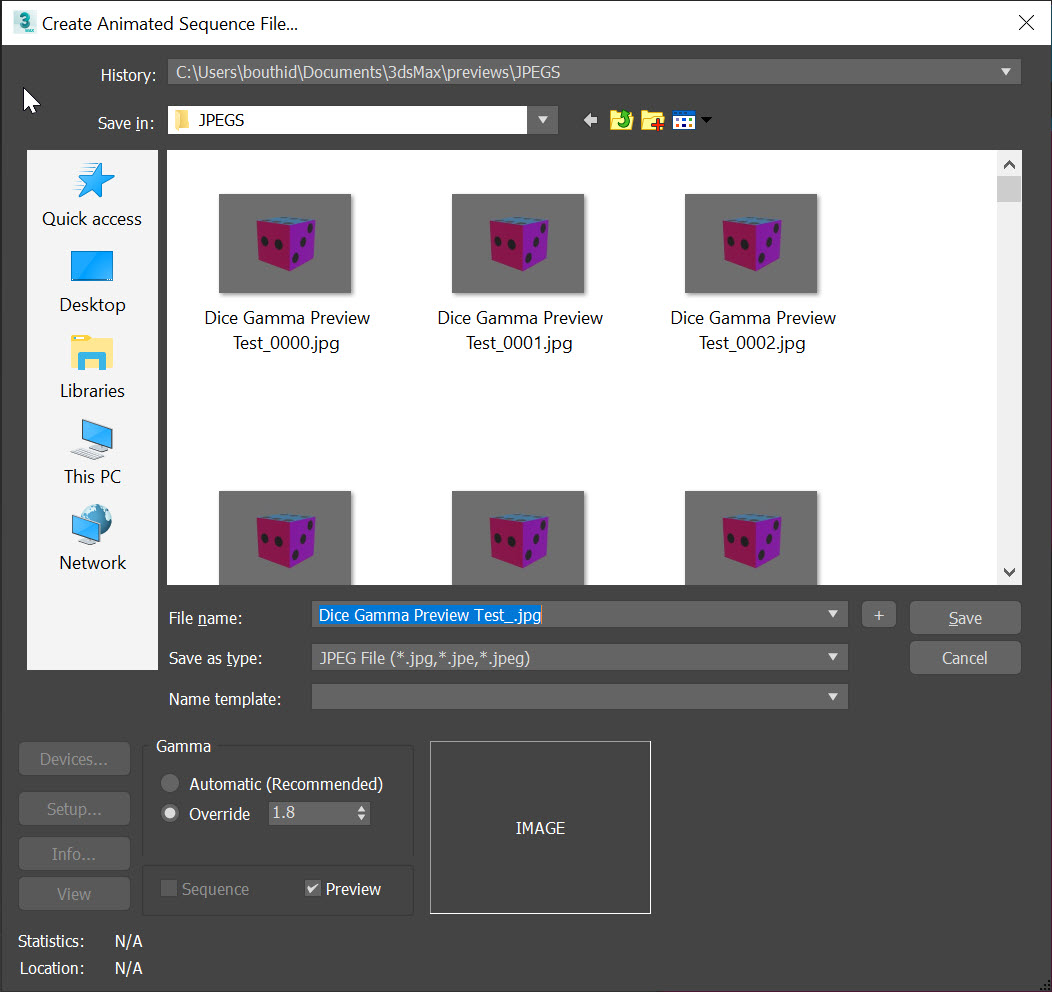Go up one level in folder hierarchy

point(621,119)
